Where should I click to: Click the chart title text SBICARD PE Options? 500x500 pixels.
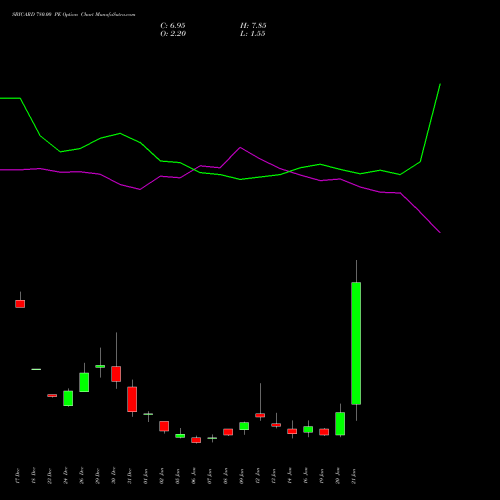pyautogui.click(x=74, y=15)
